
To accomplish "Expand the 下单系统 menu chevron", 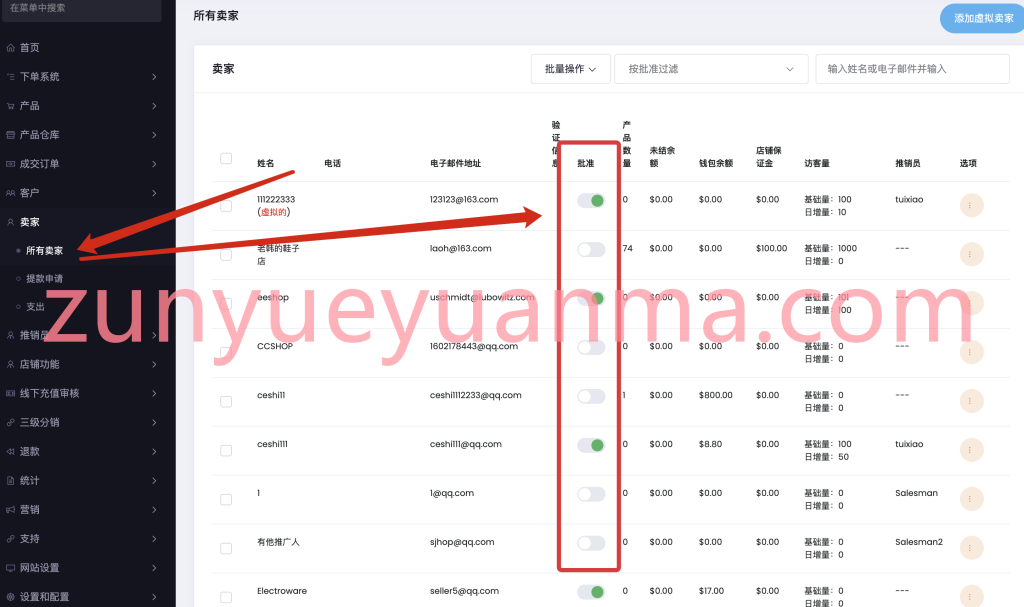I will [x=154, y=76].
